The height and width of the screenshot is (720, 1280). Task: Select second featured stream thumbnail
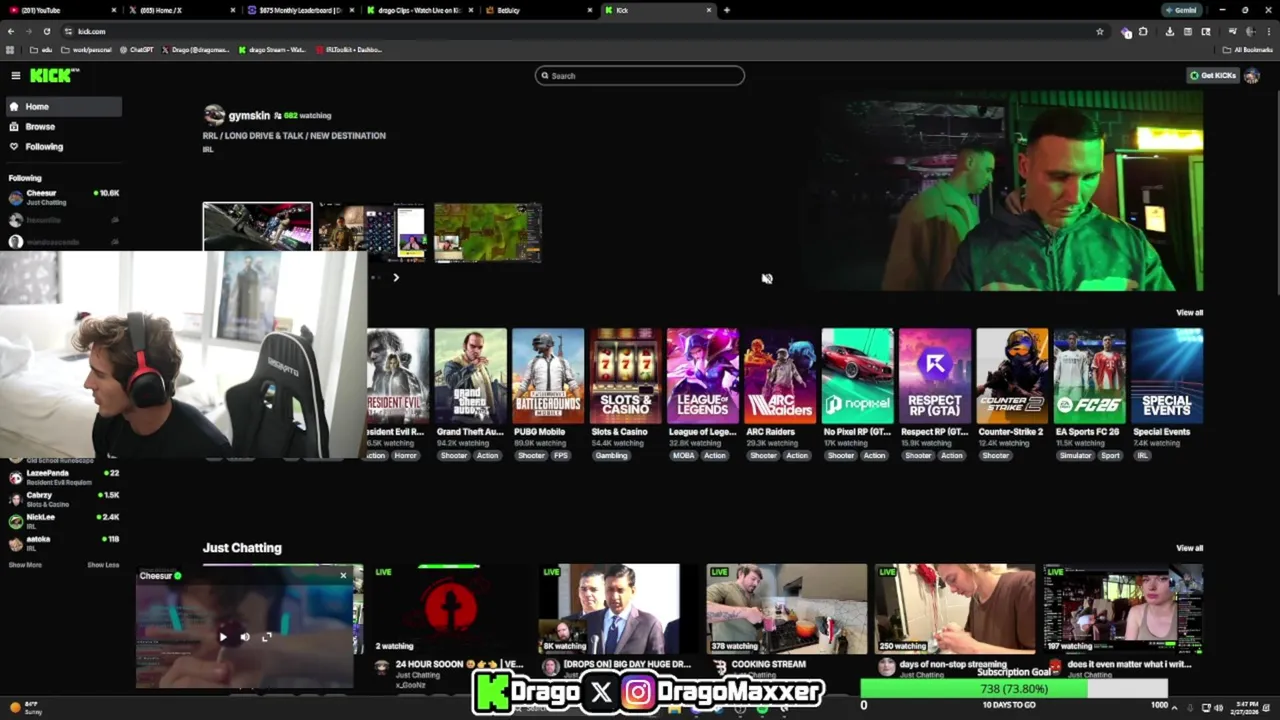point(372,232)
